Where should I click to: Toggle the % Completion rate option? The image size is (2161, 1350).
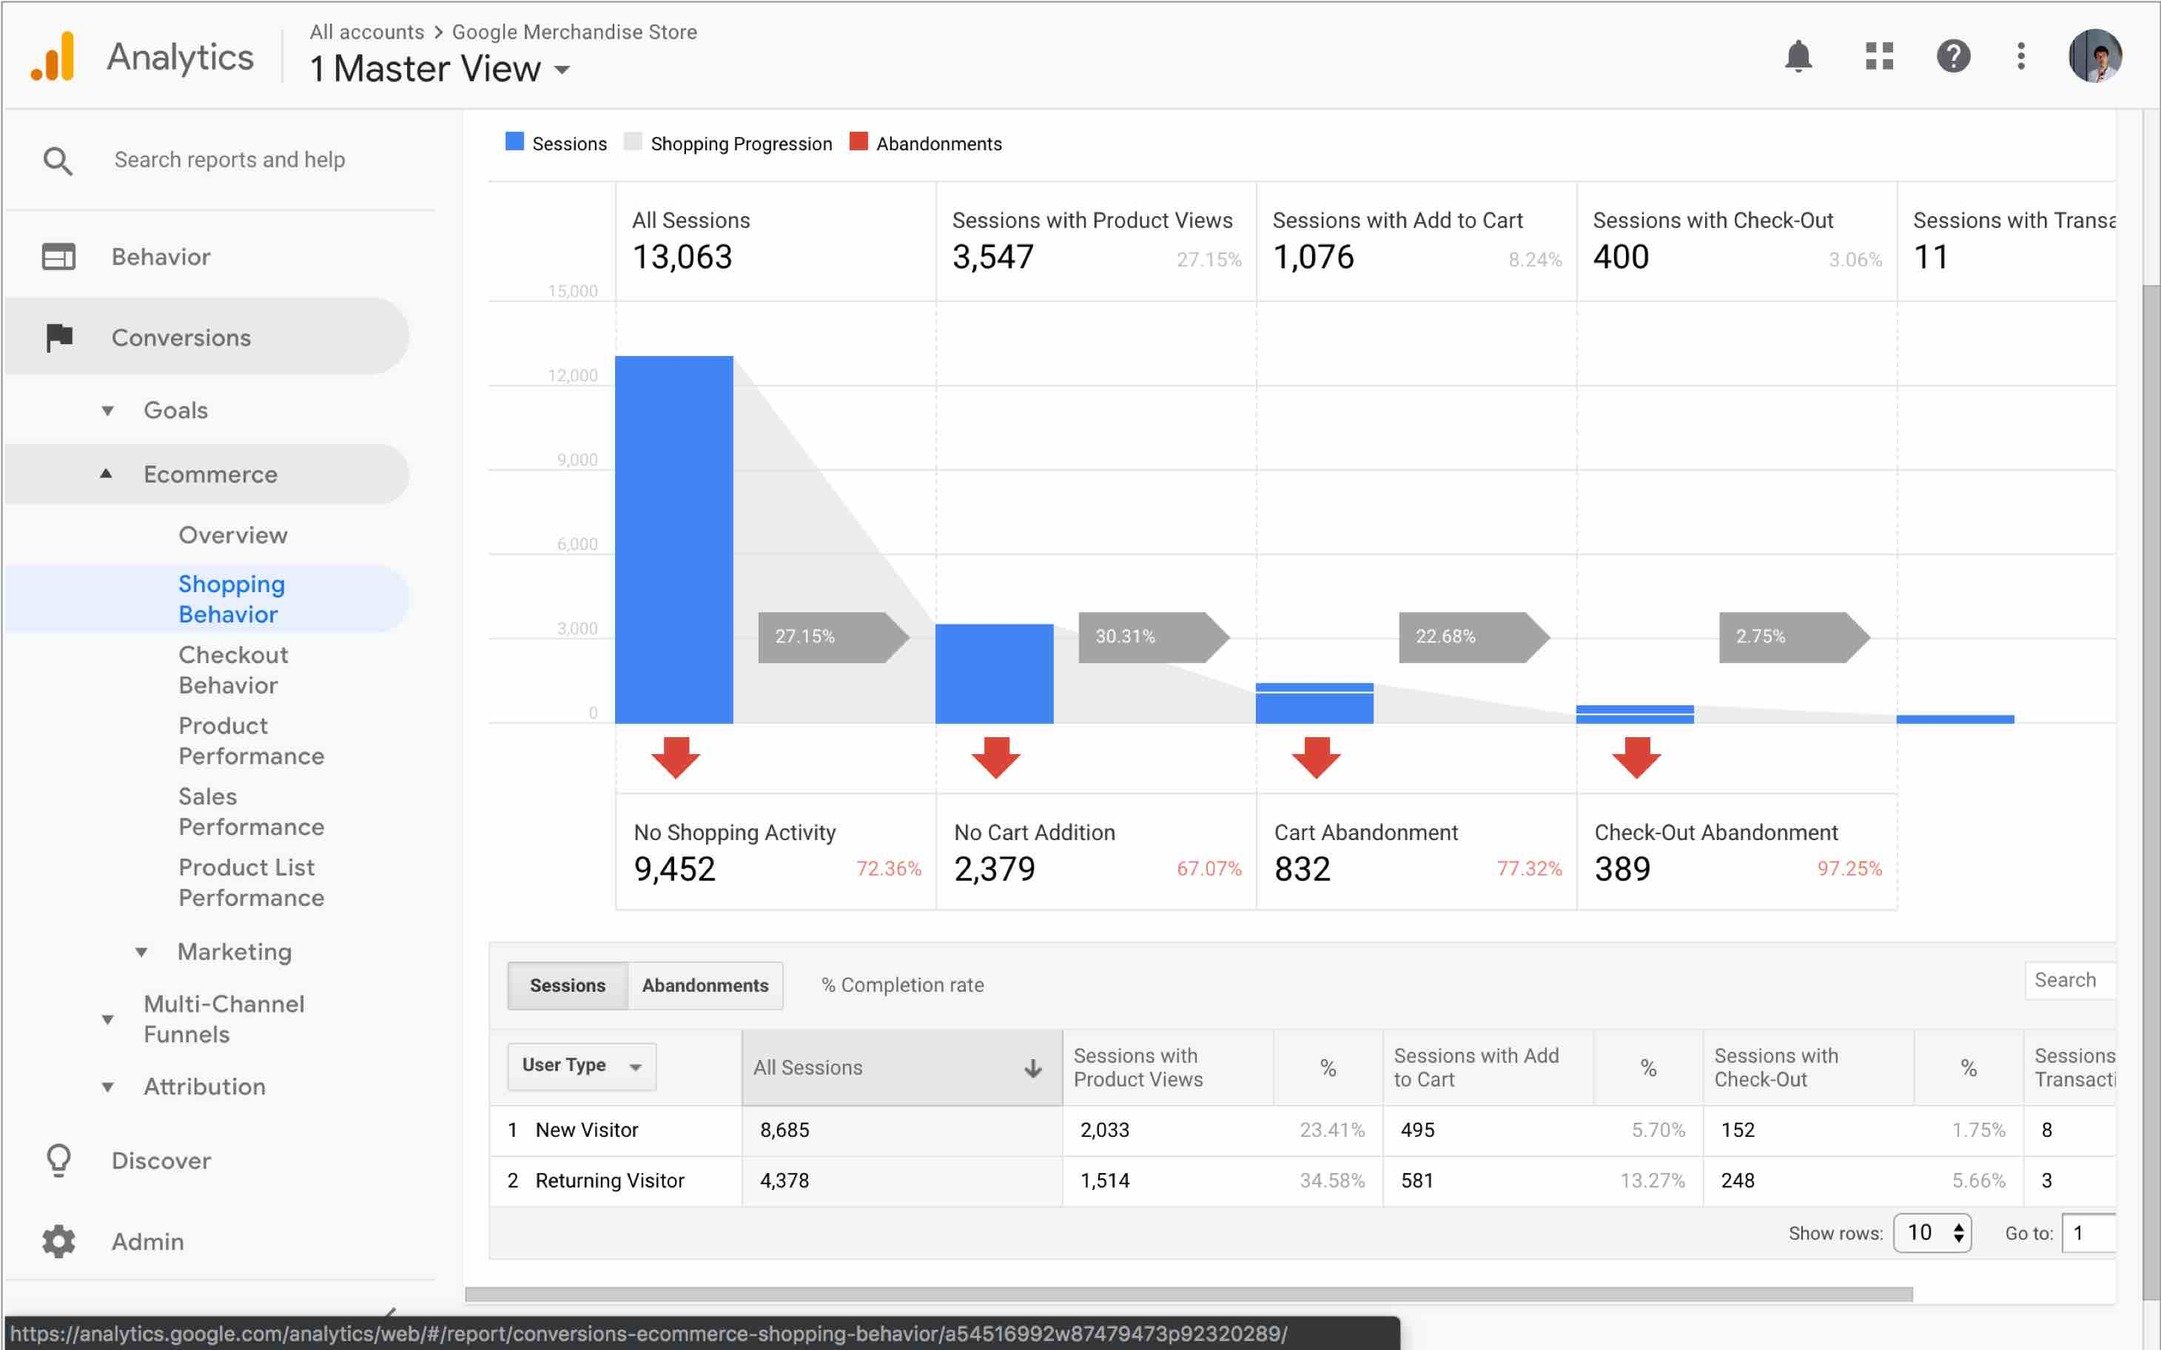point(902,985)
